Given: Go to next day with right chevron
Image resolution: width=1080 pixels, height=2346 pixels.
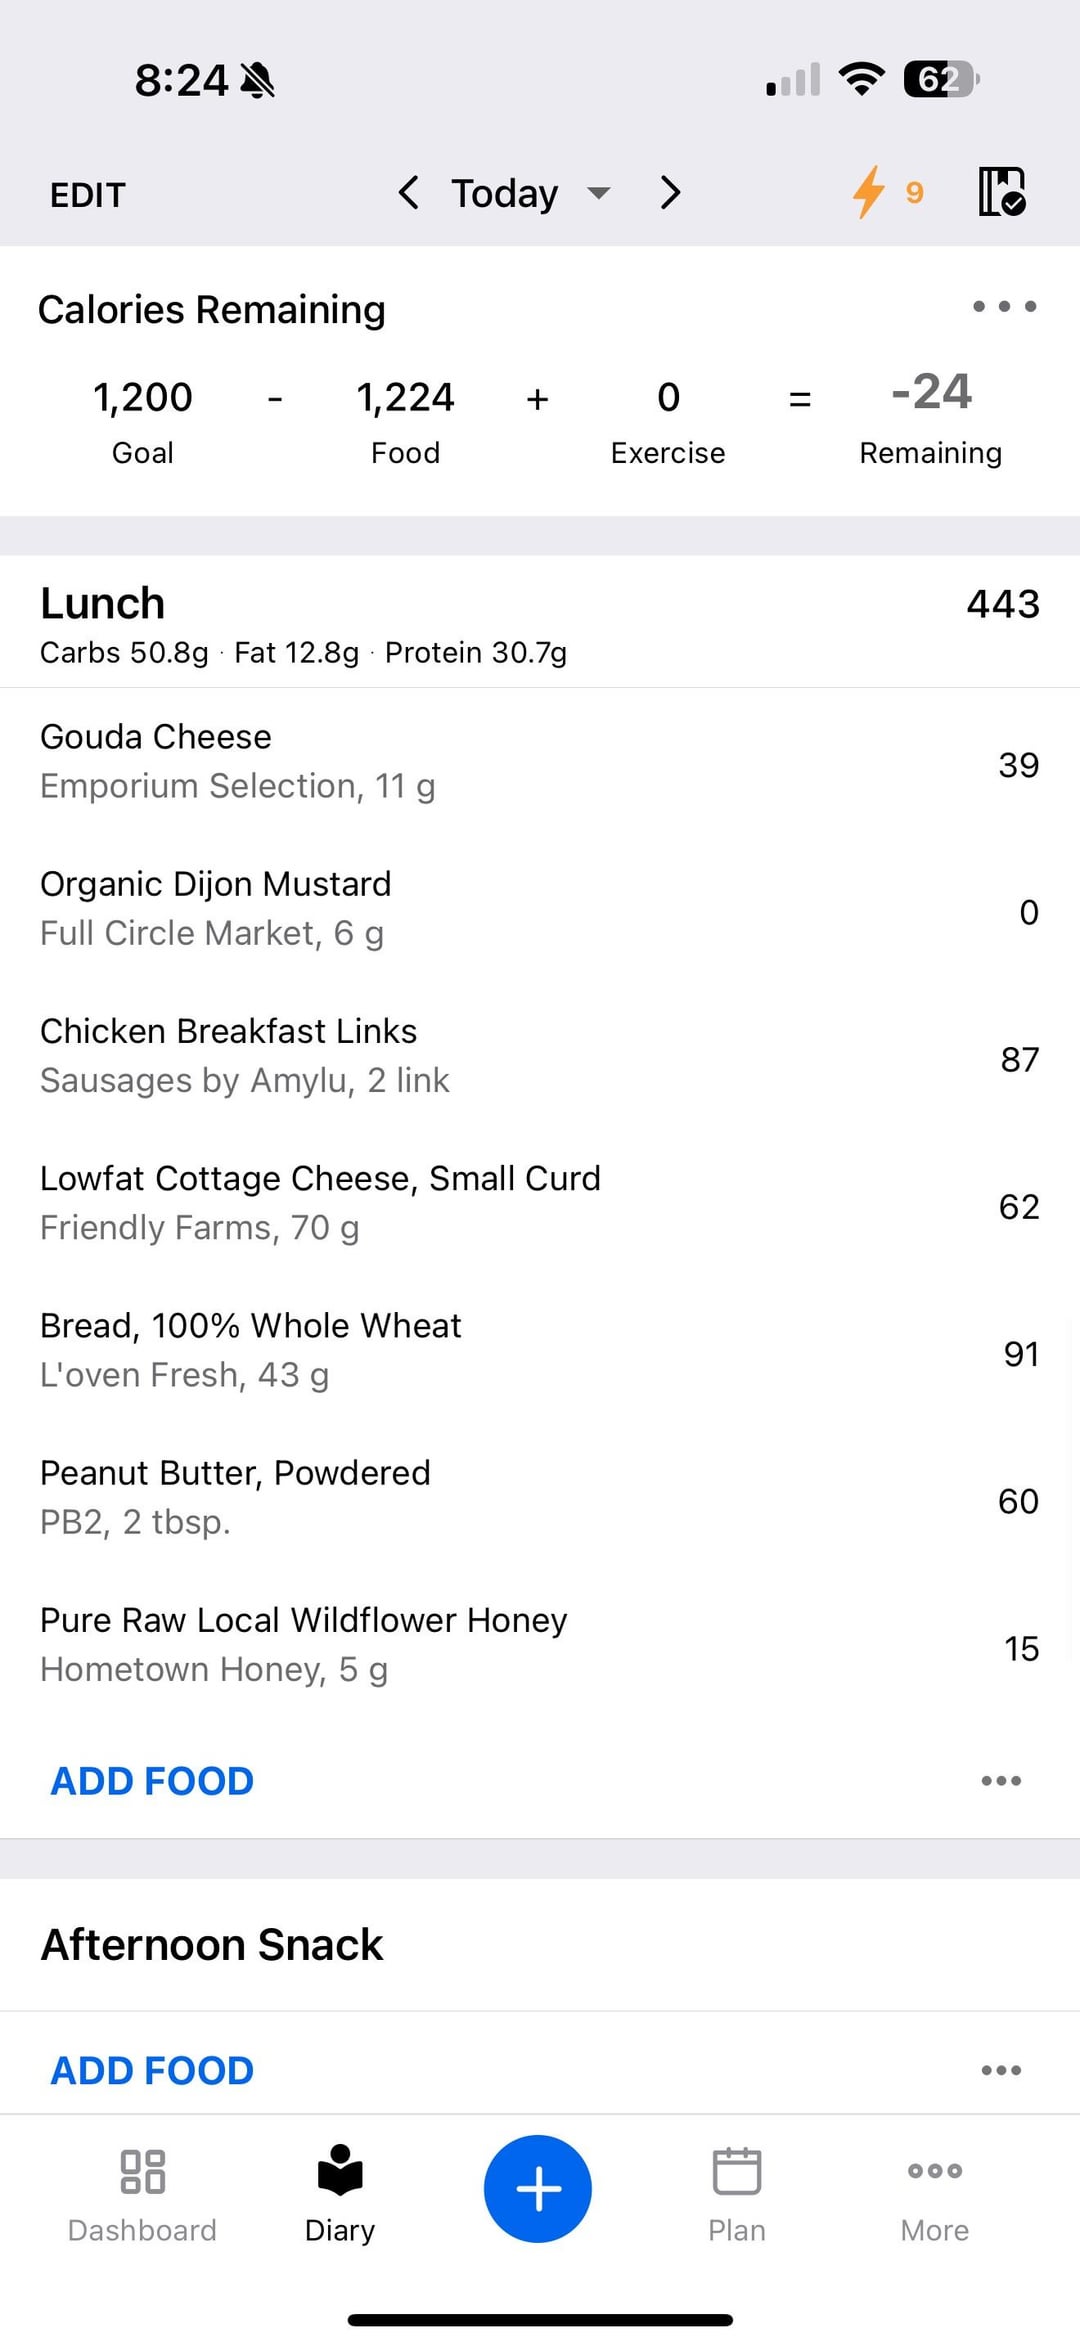Looking at the screenshot, I should (x=670, y=192).
